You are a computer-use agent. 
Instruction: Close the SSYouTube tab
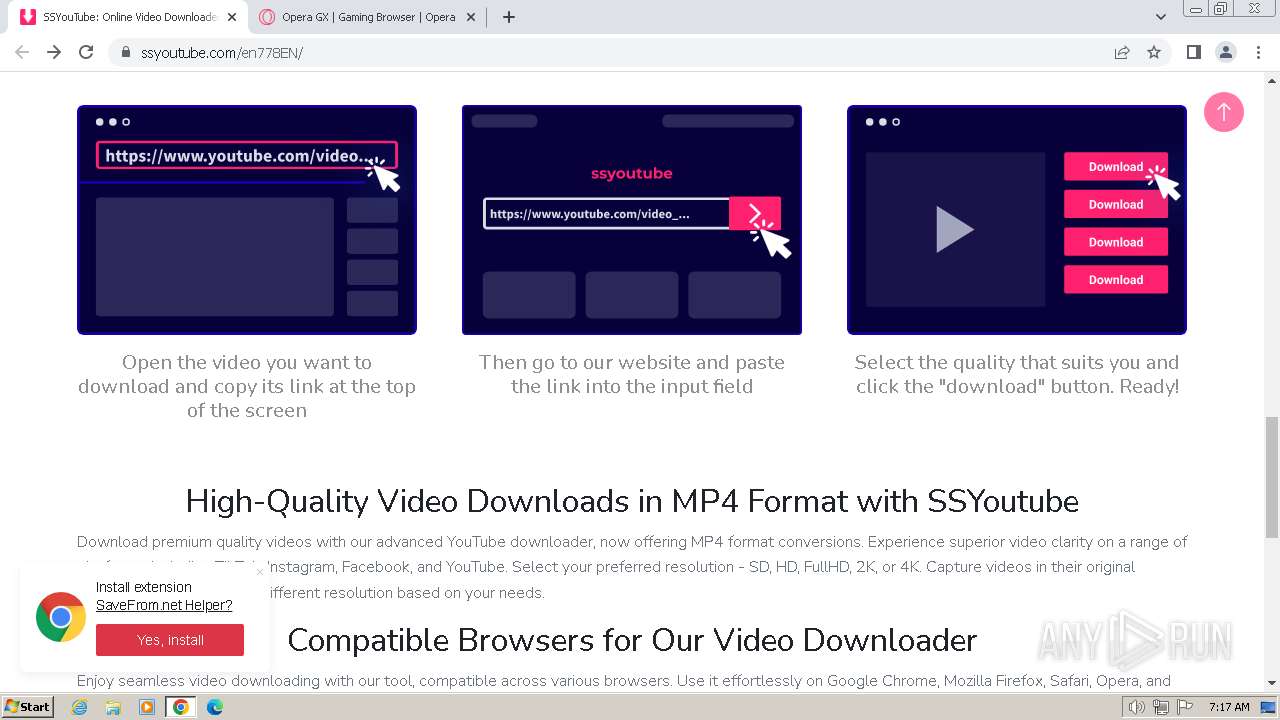coord(231,17)
